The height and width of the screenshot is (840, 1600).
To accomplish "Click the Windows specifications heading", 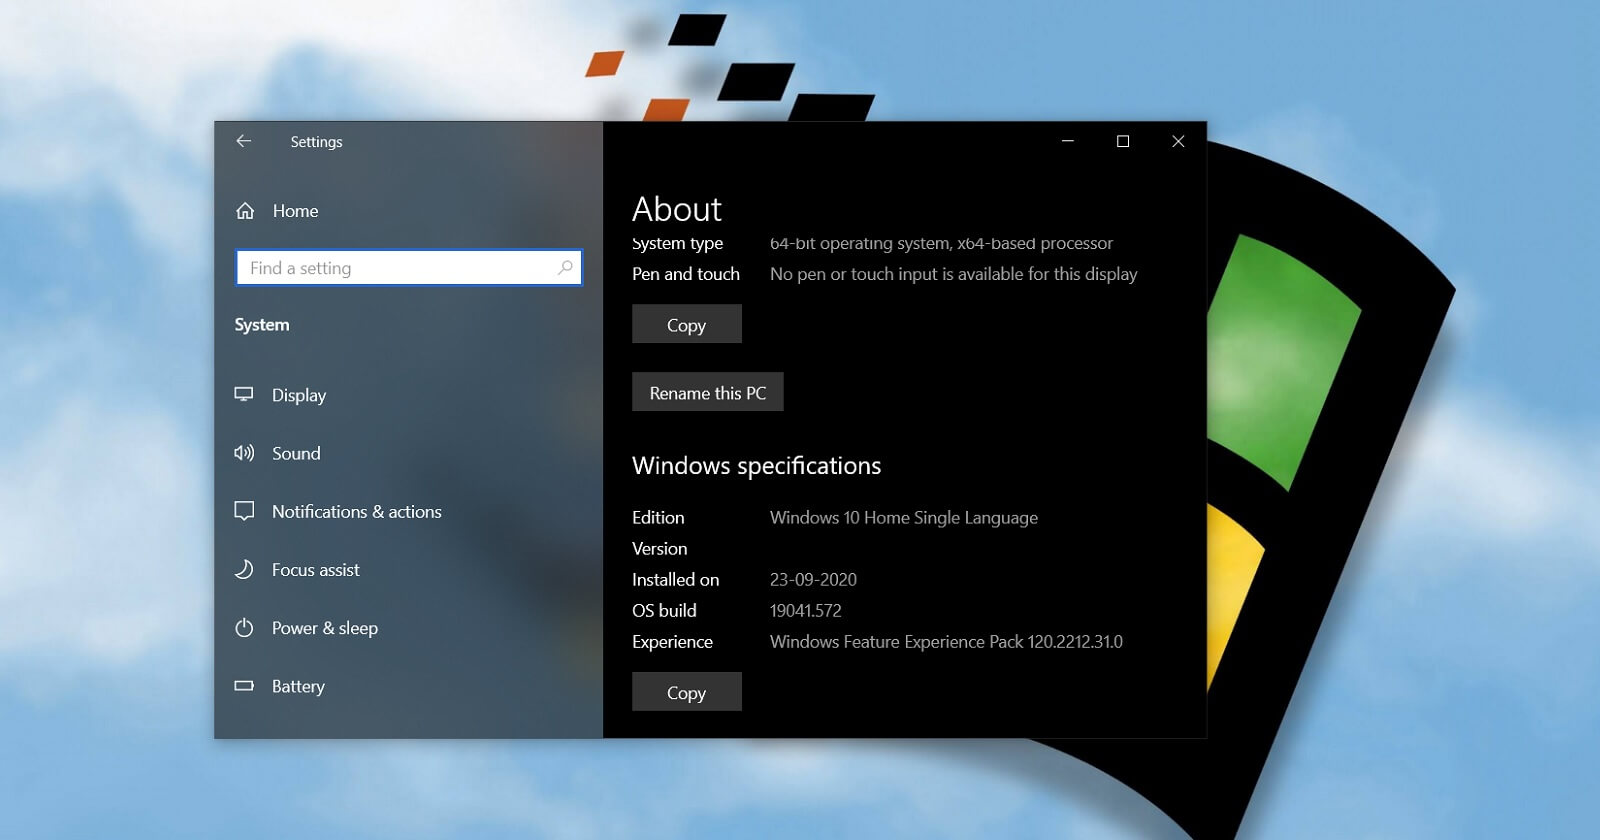I will click(x=757, y=466).
